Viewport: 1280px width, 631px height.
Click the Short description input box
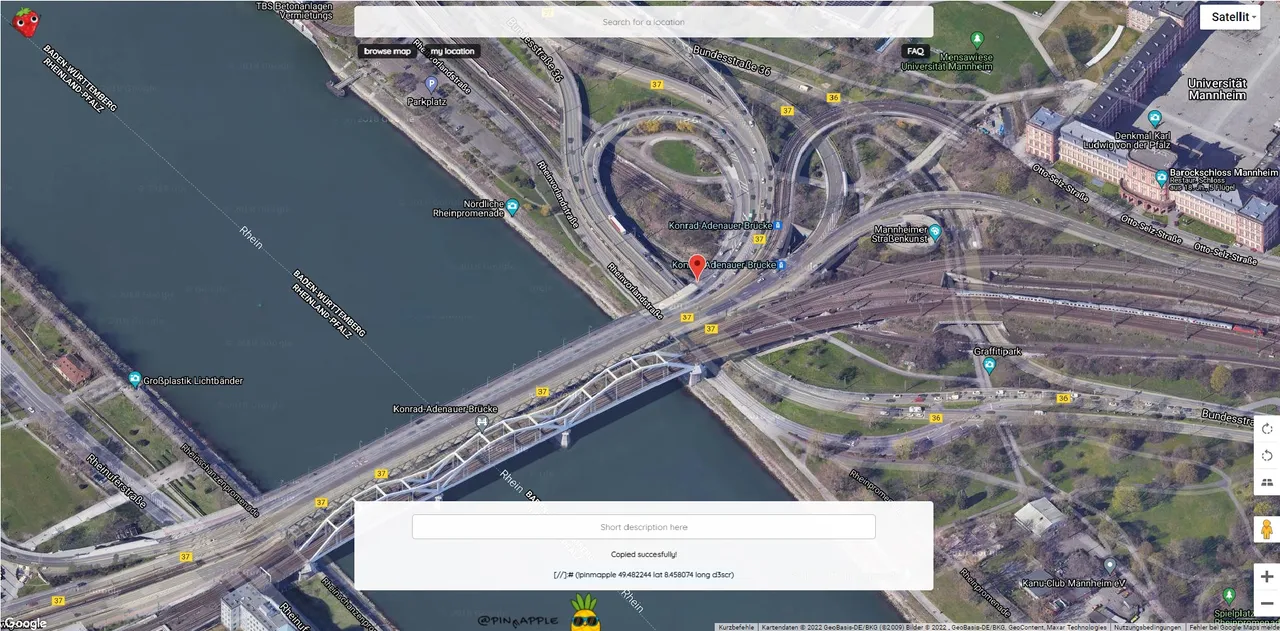click(x=643, y=527)
